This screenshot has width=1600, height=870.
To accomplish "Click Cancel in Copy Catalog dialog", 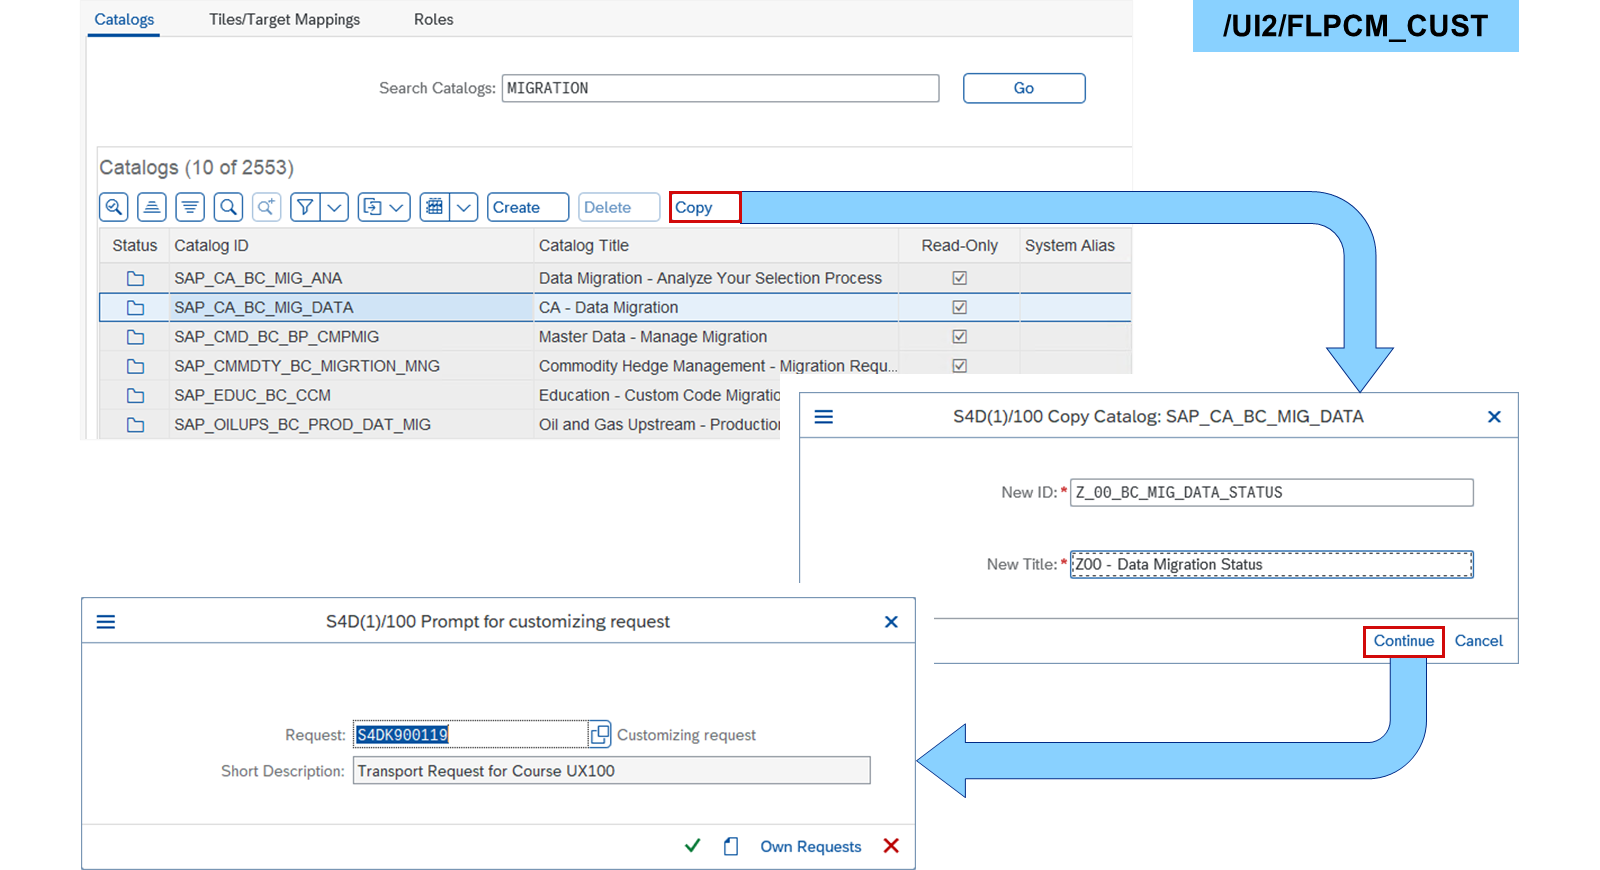I will (x=1478, y=641).
